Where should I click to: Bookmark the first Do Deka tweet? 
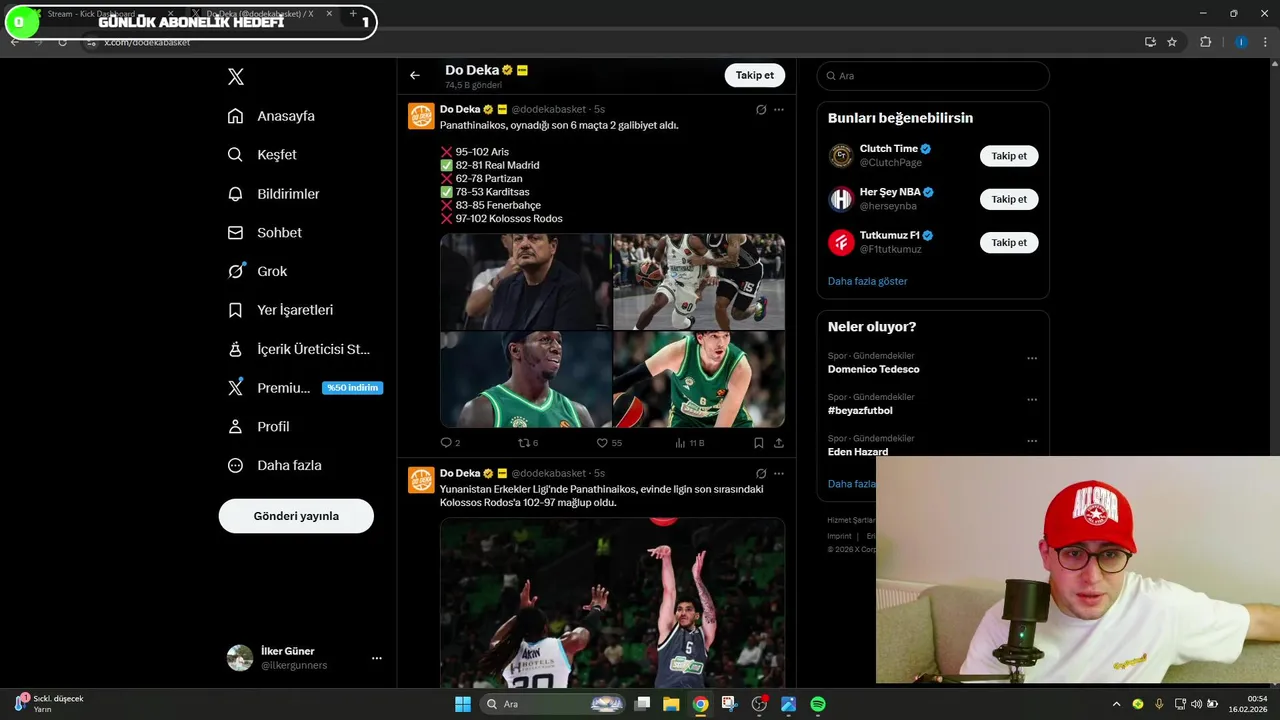click(x=759, y=442)
